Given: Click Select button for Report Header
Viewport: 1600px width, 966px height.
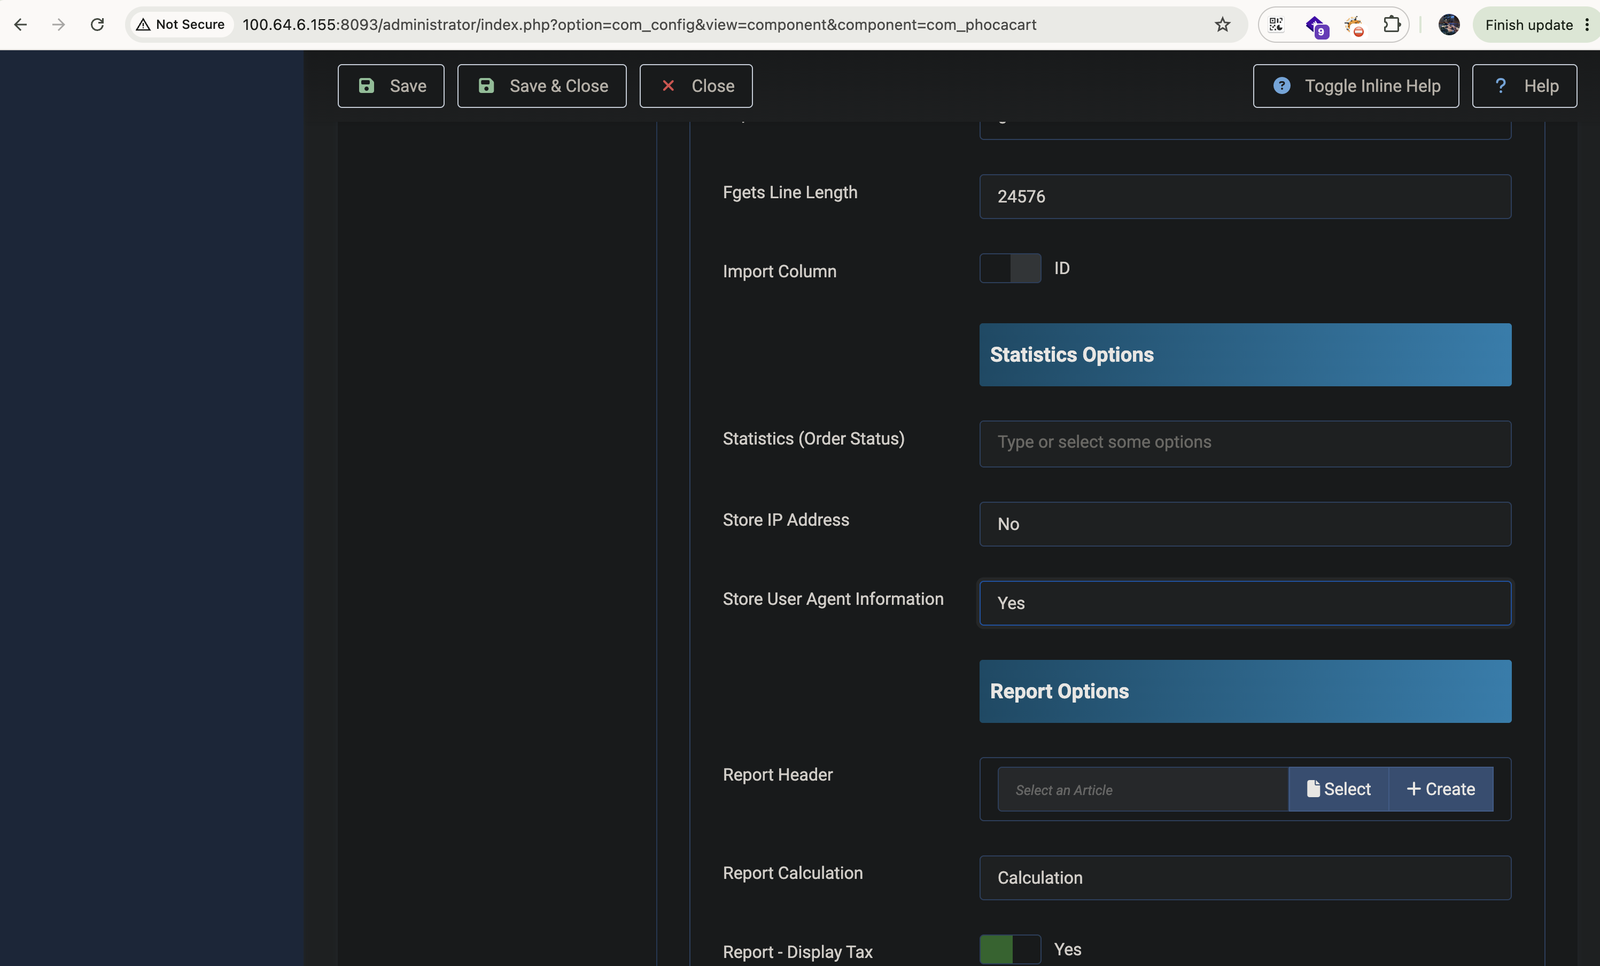Looking at the screenshot, I should click(x=1338, y=789).
